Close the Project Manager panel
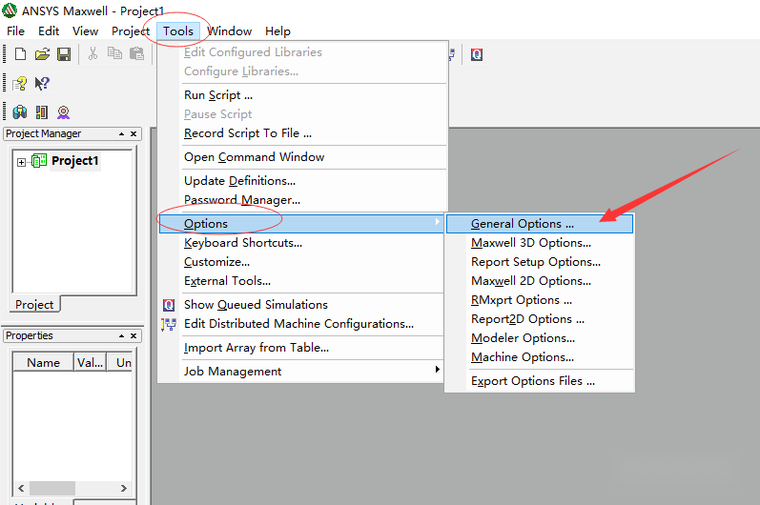This screenshot has height=505, width=760. [x=134, y=134]
